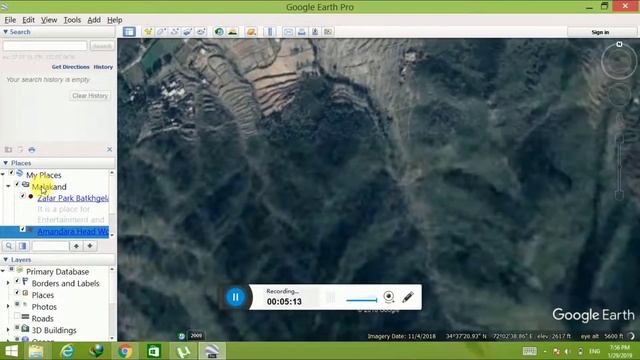This screenshot has width=640, height=360.
Task: Open the Add menu
Action: 94,20
